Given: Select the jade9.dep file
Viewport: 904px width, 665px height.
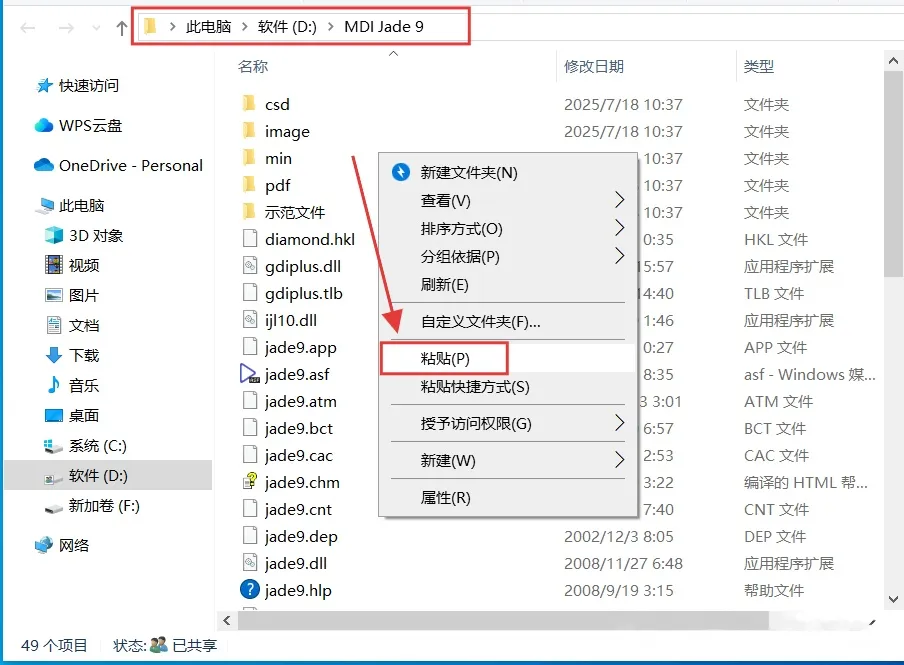Looking at the screenshot, I should click(x=290, y=536).
